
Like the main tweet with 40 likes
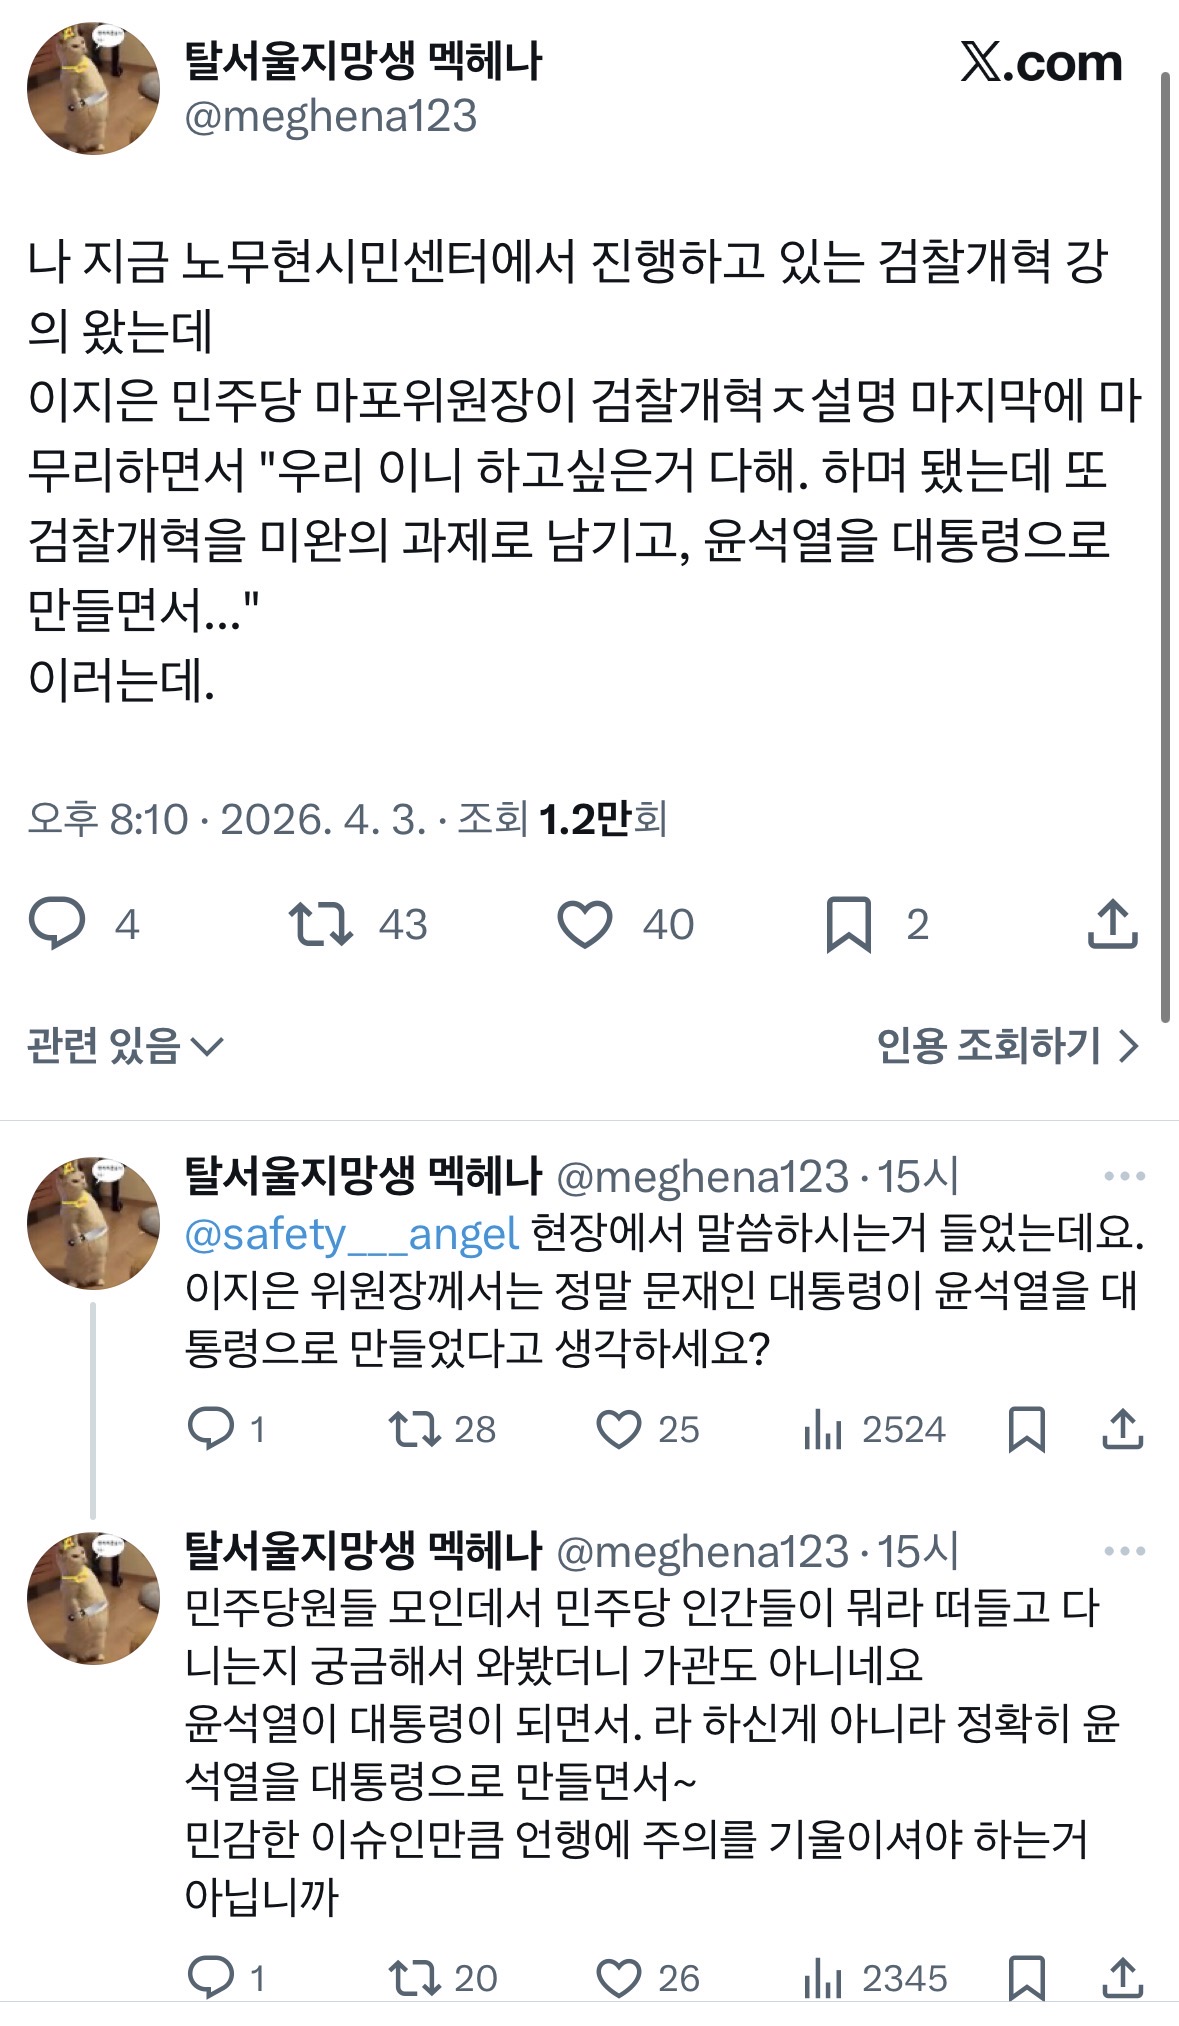585,923
